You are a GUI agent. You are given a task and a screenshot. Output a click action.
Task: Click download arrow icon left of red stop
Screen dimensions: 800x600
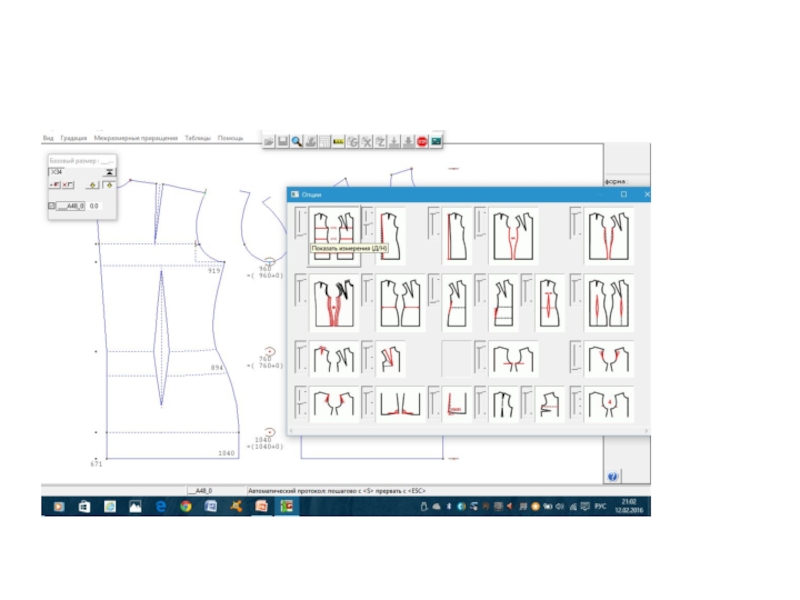tap(408, 142)
